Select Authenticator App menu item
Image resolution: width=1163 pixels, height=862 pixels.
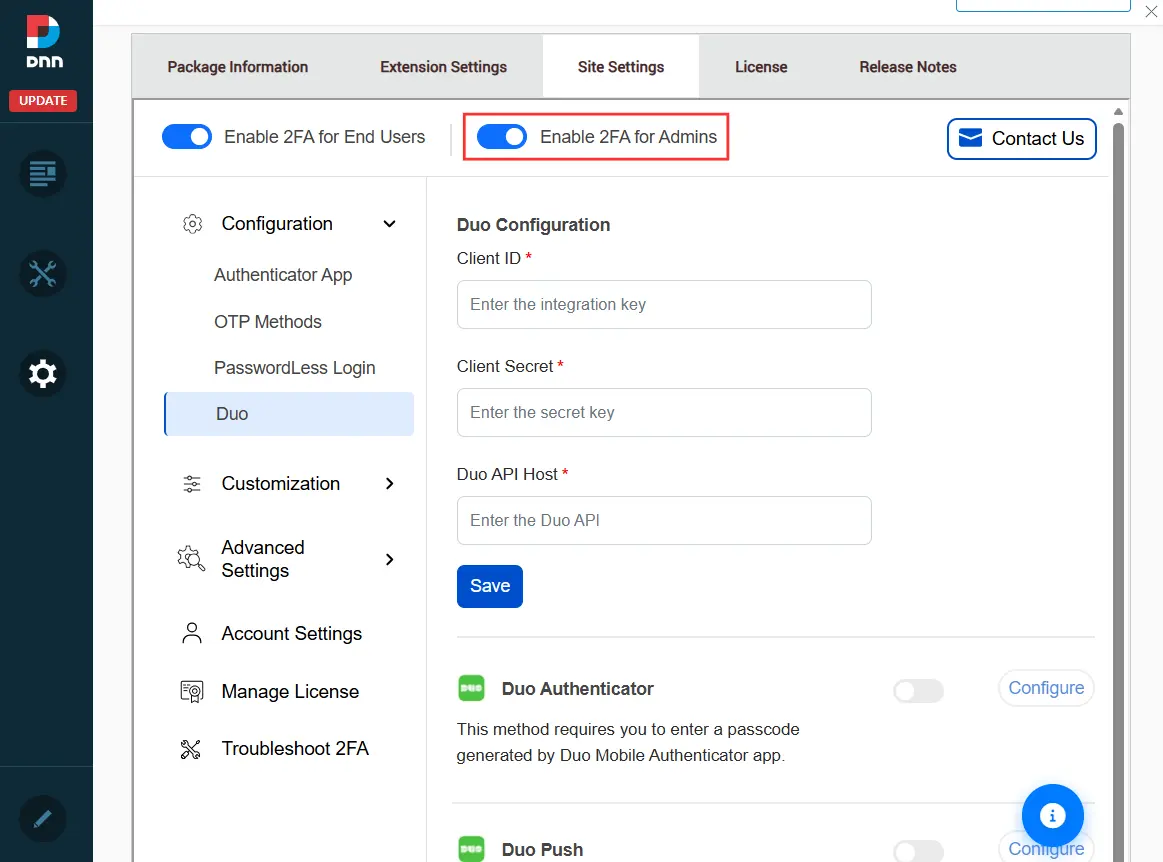tap(283, 275)
